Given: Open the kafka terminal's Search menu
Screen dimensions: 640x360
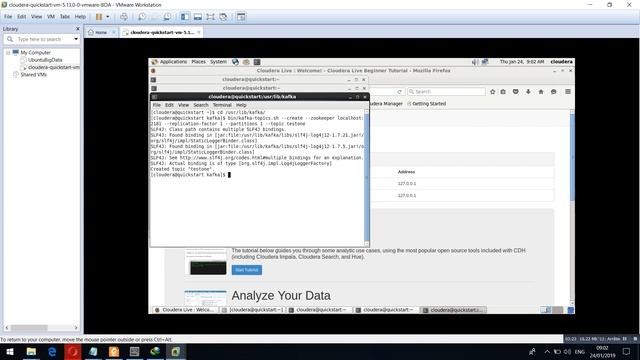Looking at the screenshot, I should pos(200,105).
